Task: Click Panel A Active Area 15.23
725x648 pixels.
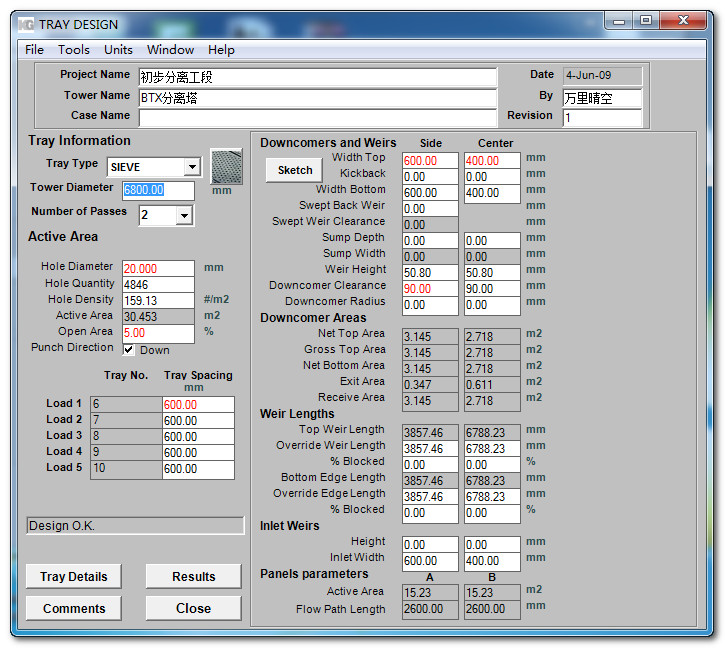Action: point(430,593)
